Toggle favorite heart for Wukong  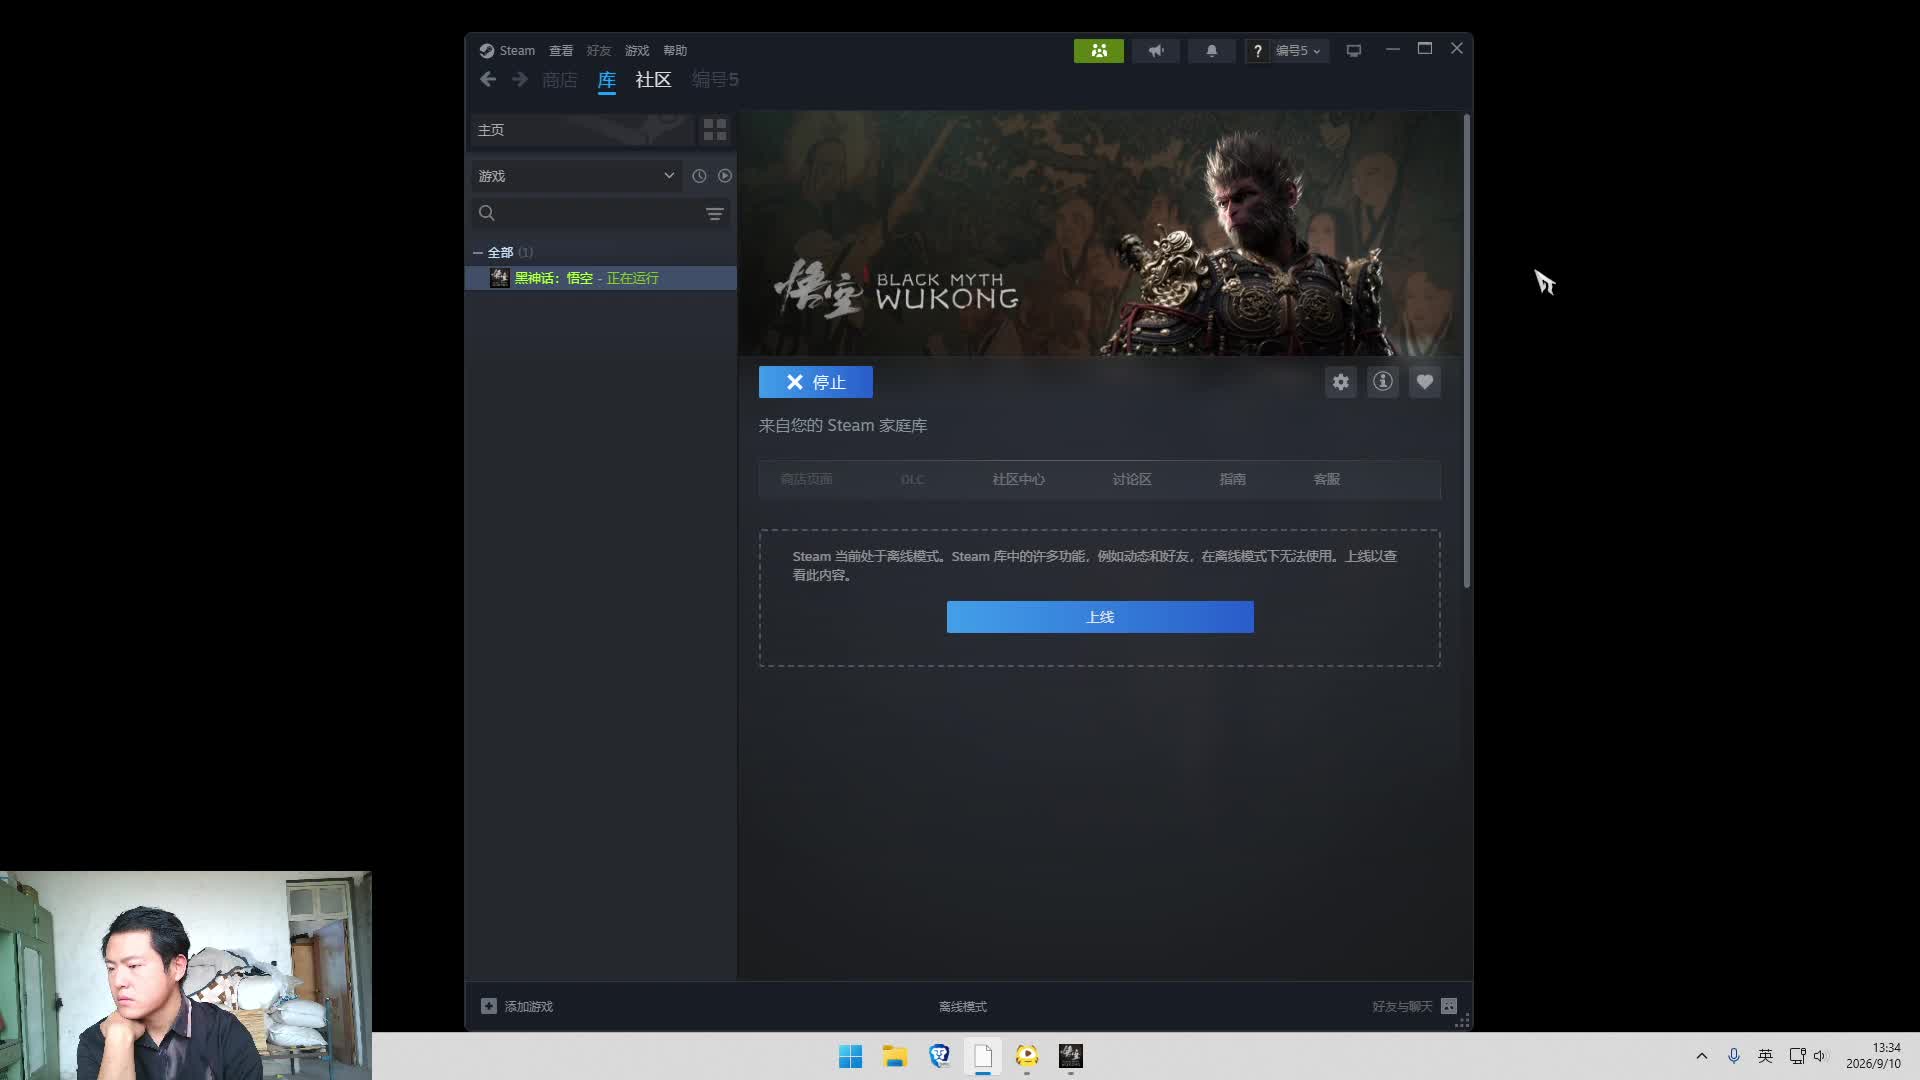(1425, 382)
